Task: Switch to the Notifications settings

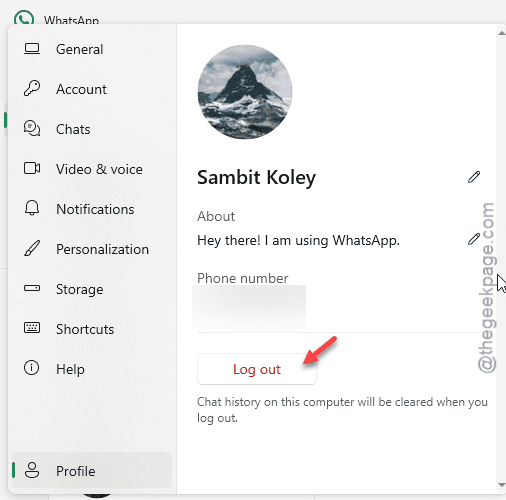Action: coord(92,209)
